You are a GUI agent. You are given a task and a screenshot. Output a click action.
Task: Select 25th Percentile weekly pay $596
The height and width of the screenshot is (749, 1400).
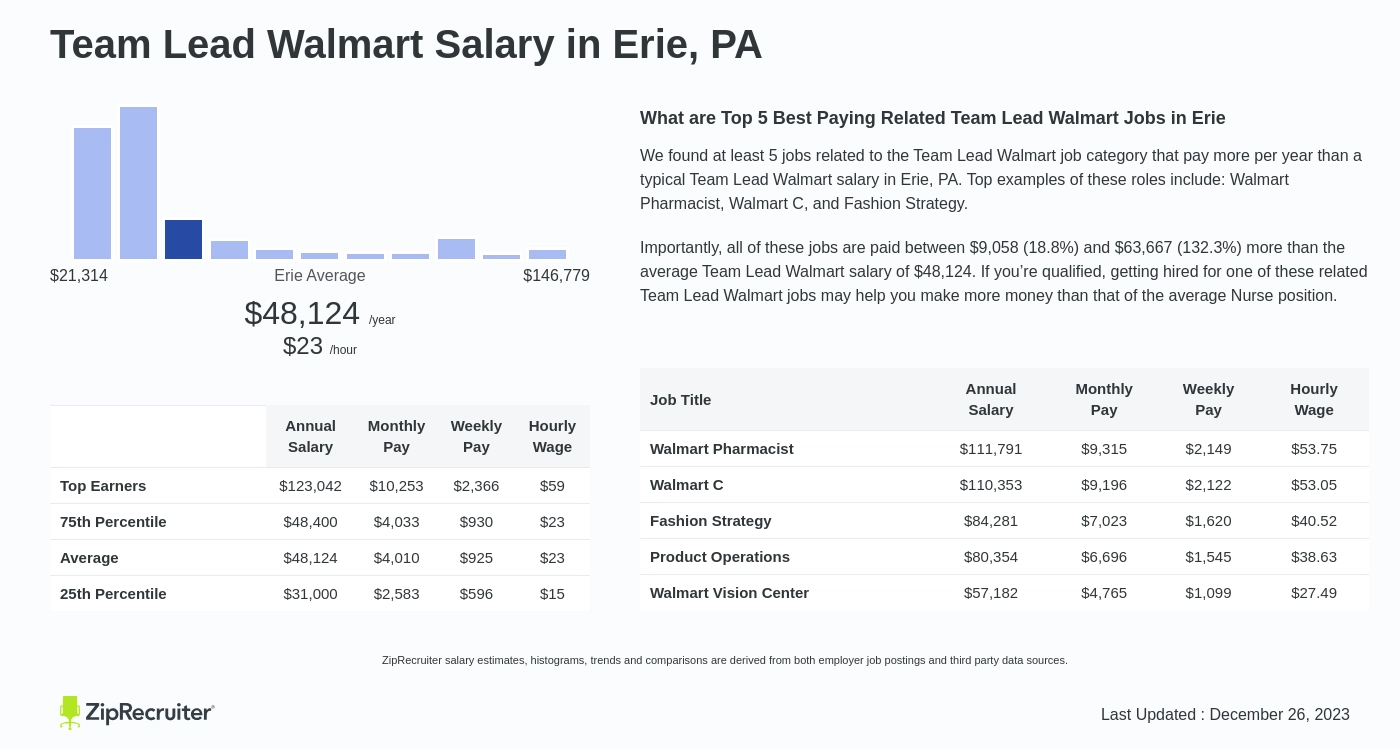pos(476,593)
